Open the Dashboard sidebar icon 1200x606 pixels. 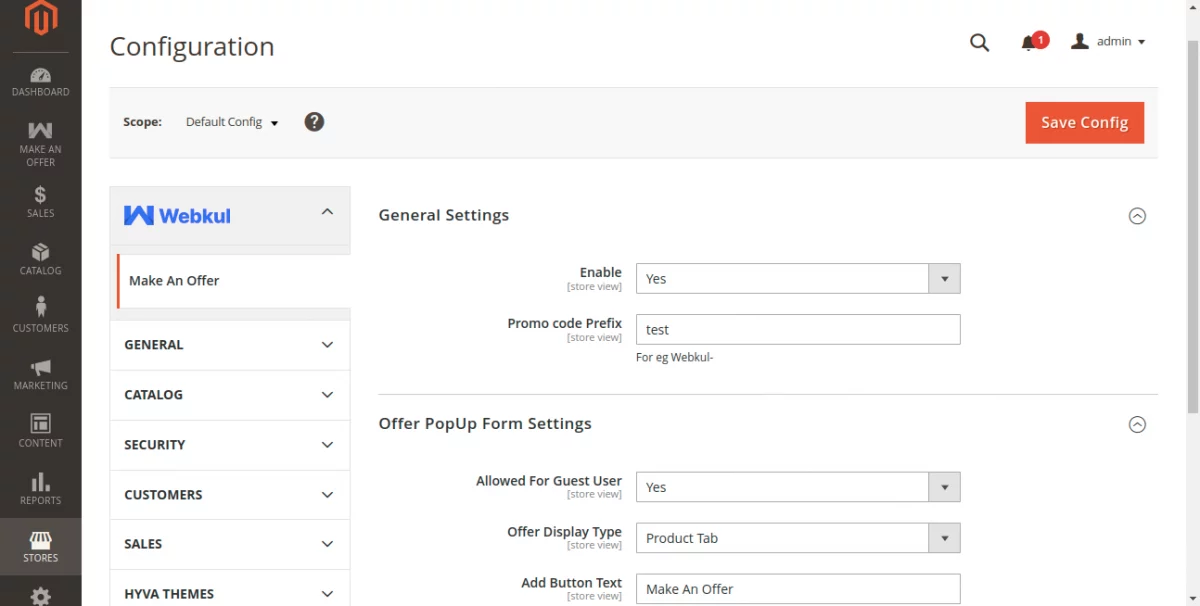click(x=40, y=81)
